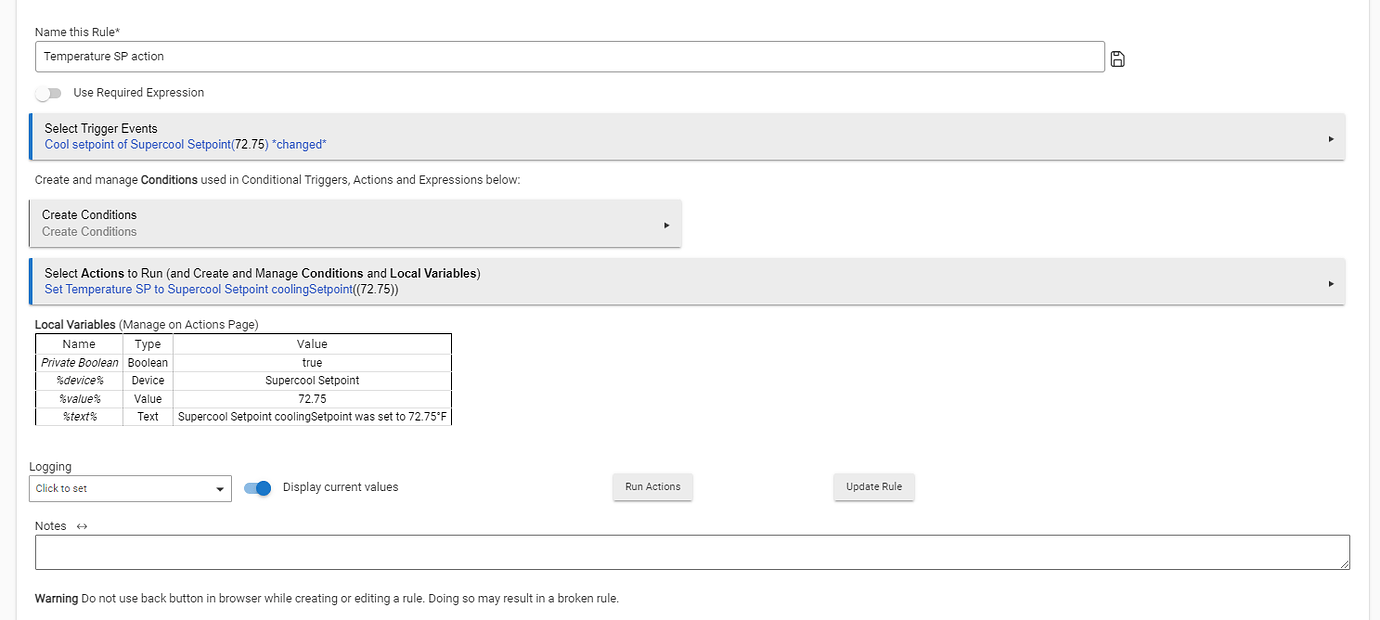1380x620 pixels.
Task: Select the %text% variable's value cell
Action: 312,417
